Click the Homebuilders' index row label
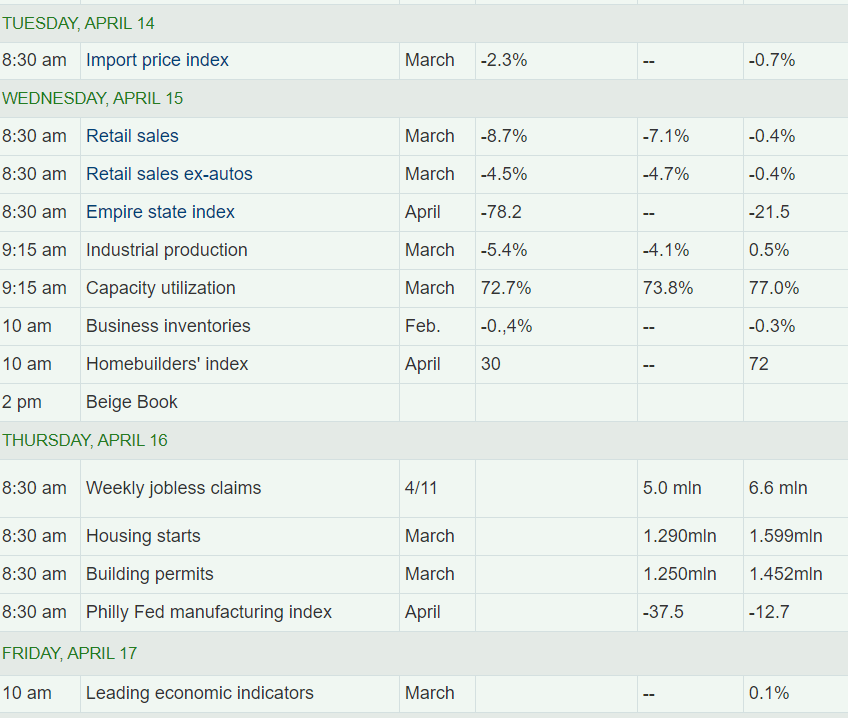The width and height of the screenshot is (848, 718). point(167,364)
